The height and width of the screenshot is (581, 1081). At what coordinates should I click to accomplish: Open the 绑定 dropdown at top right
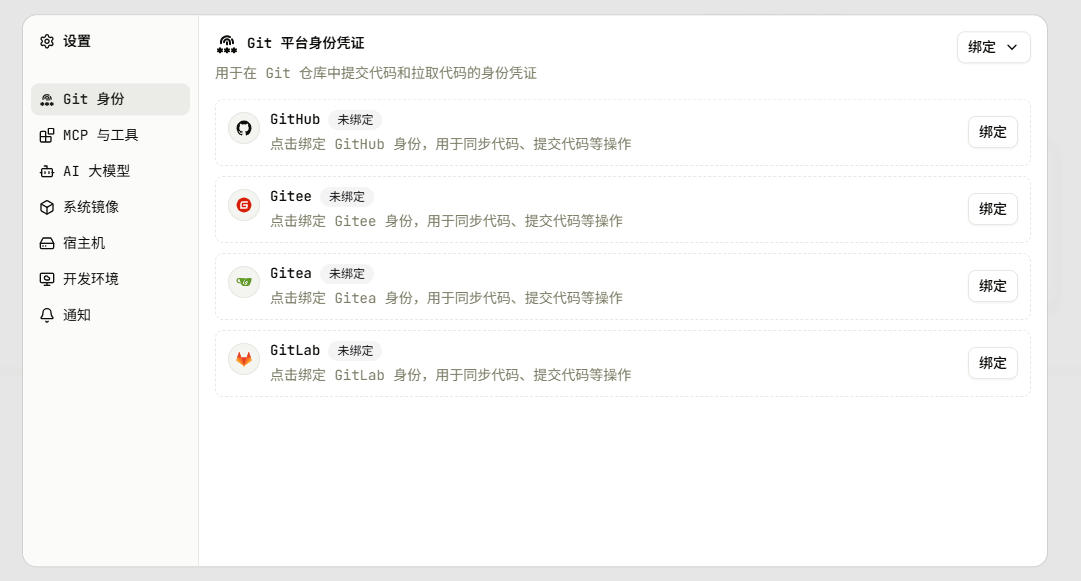tap(993, 47)
